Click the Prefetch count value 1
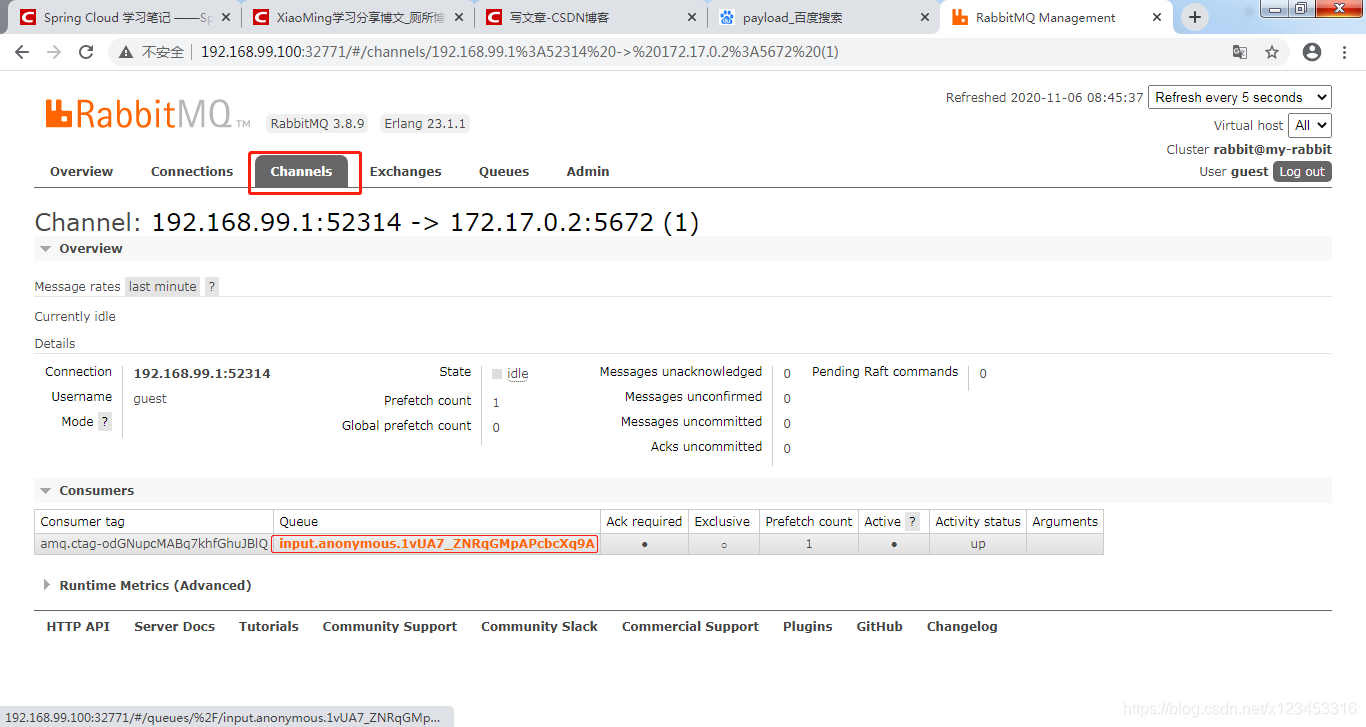Viewport: 1366px width, 727px height. pos(496,402)
